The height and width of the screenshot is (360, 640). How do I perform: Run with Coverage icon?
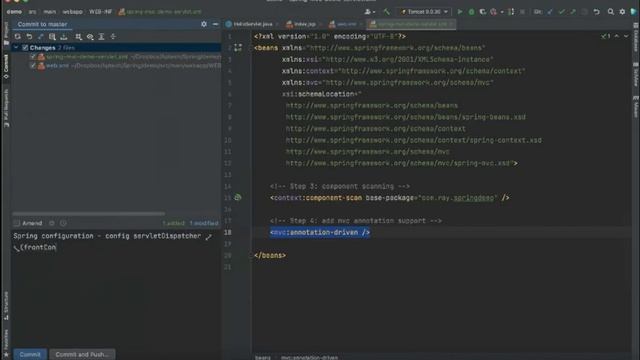pos(483,12)
